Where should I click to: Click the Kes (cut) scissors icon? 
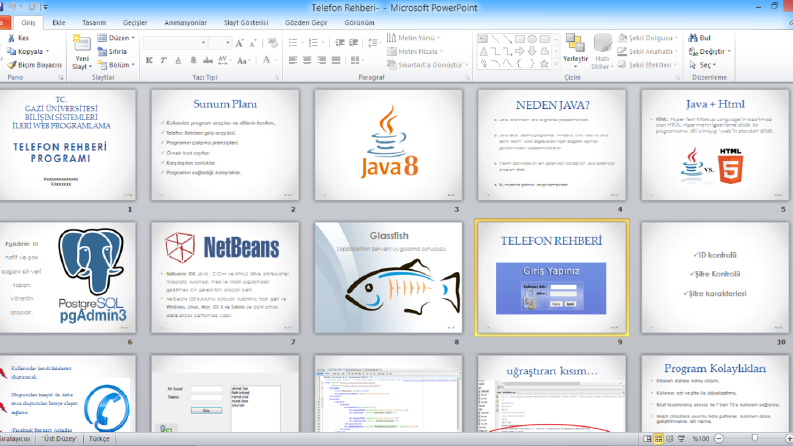click(11, 38)
